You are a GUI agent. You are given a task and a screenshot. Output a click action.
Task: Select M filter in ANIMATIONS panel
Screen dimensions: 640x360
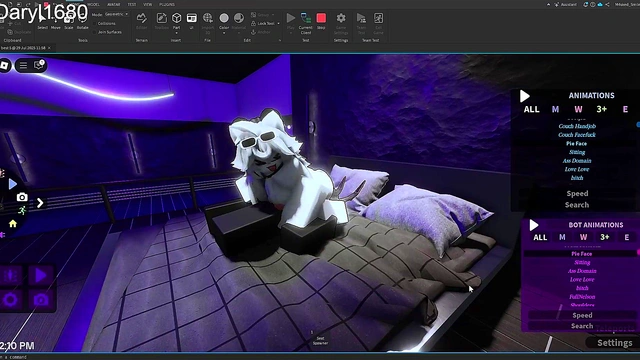[x=555, y=109]
